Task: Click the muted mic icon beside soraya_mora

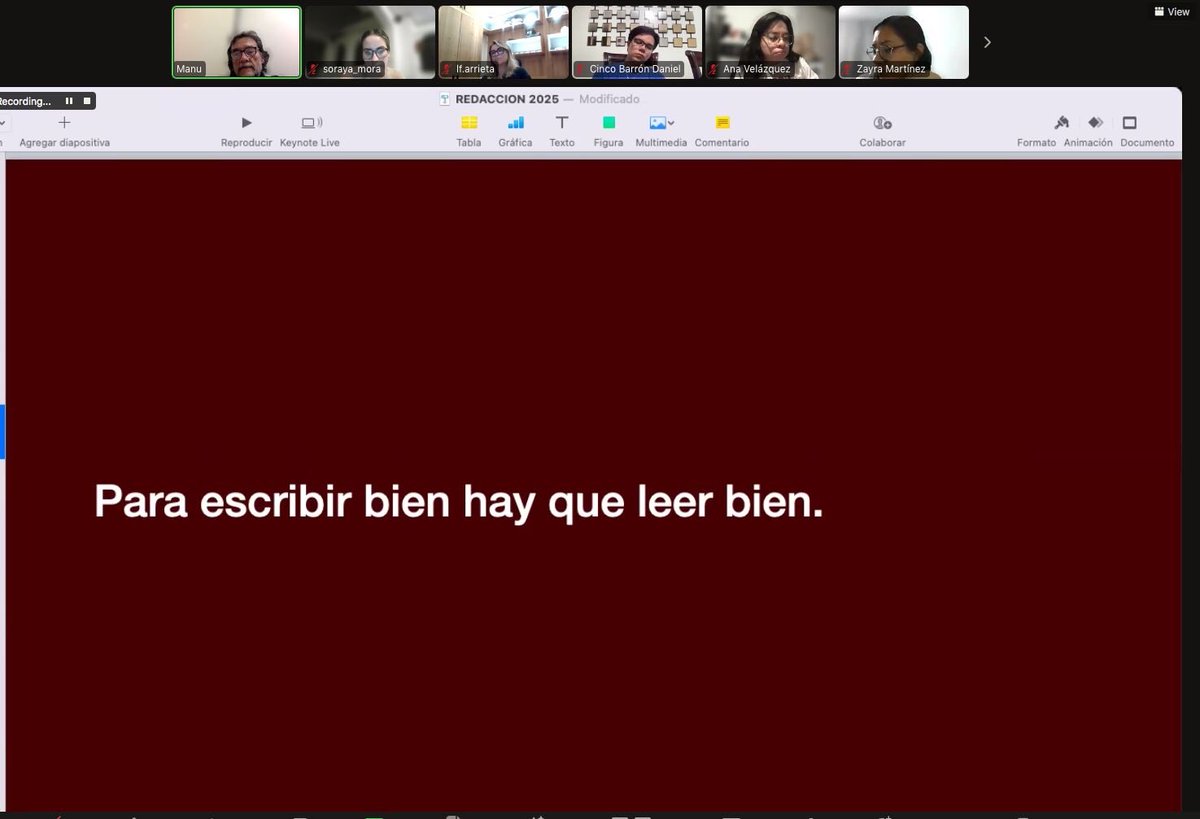Action: point(314,69)
